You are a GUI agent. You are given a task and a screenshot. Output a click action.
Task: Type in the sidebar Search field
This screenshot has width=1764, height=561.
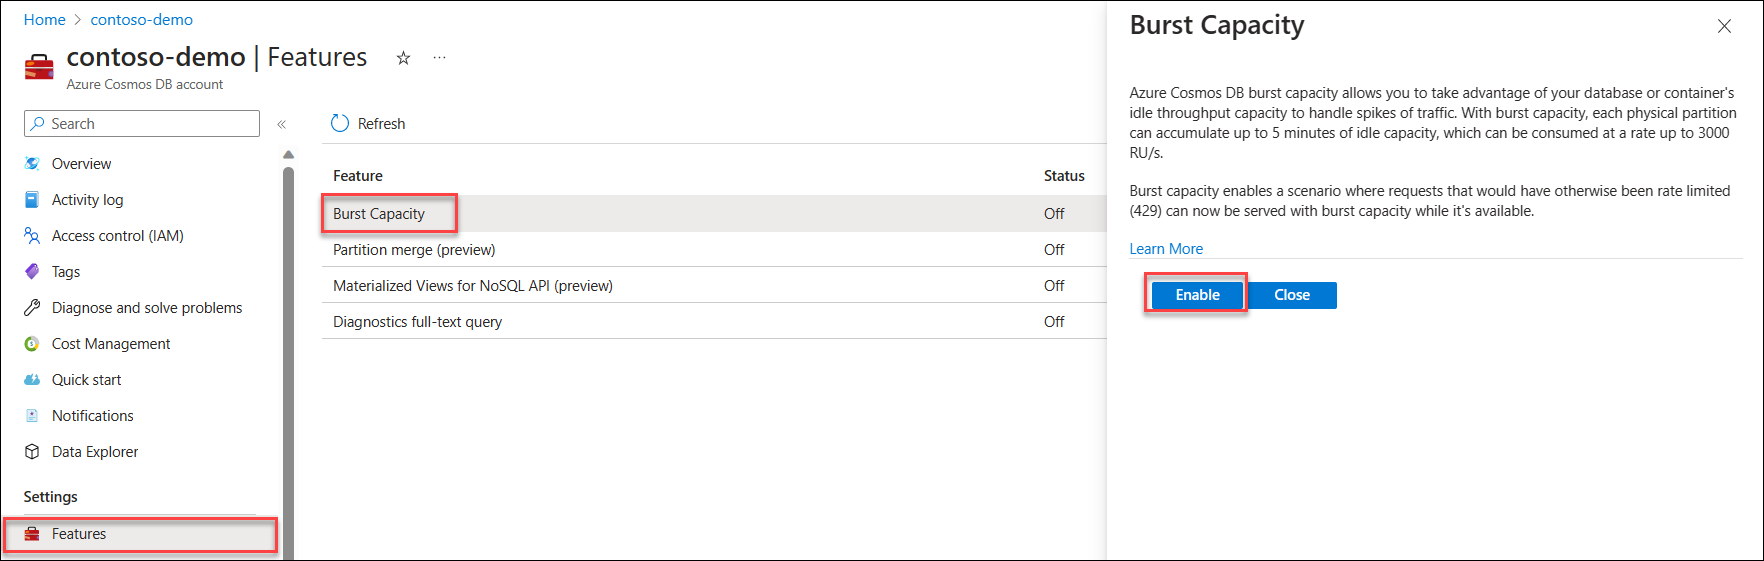click(150, 124)
